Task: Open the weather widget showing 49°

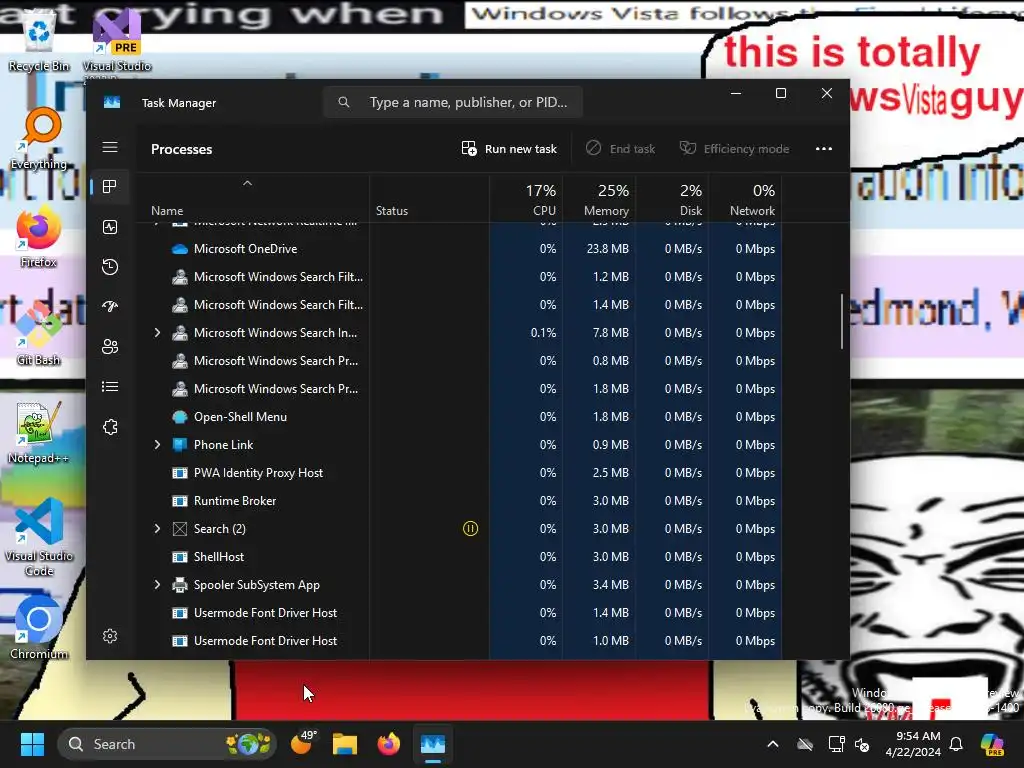Action: pos(303,743)
